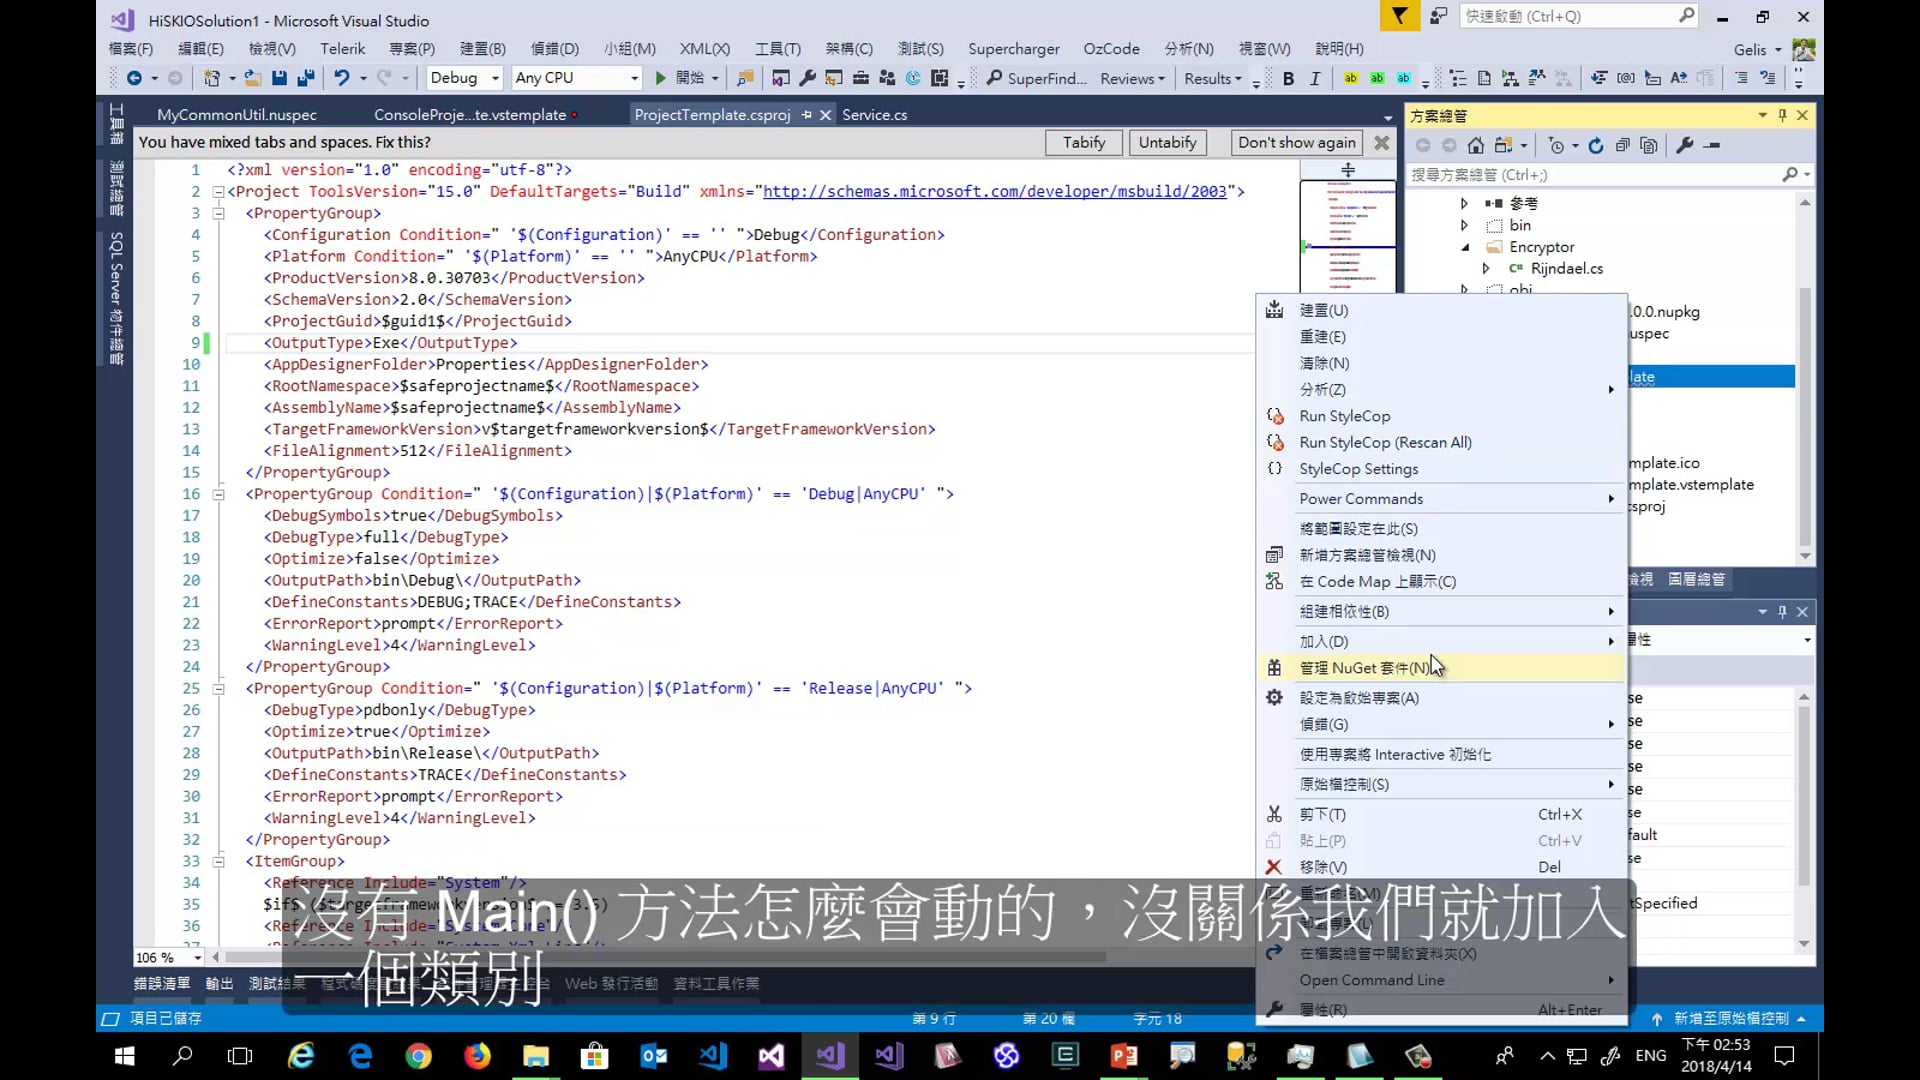Start debugging with the green play icon
This screenshot has height=1080, width=1920.
click(x=659, y=77)
